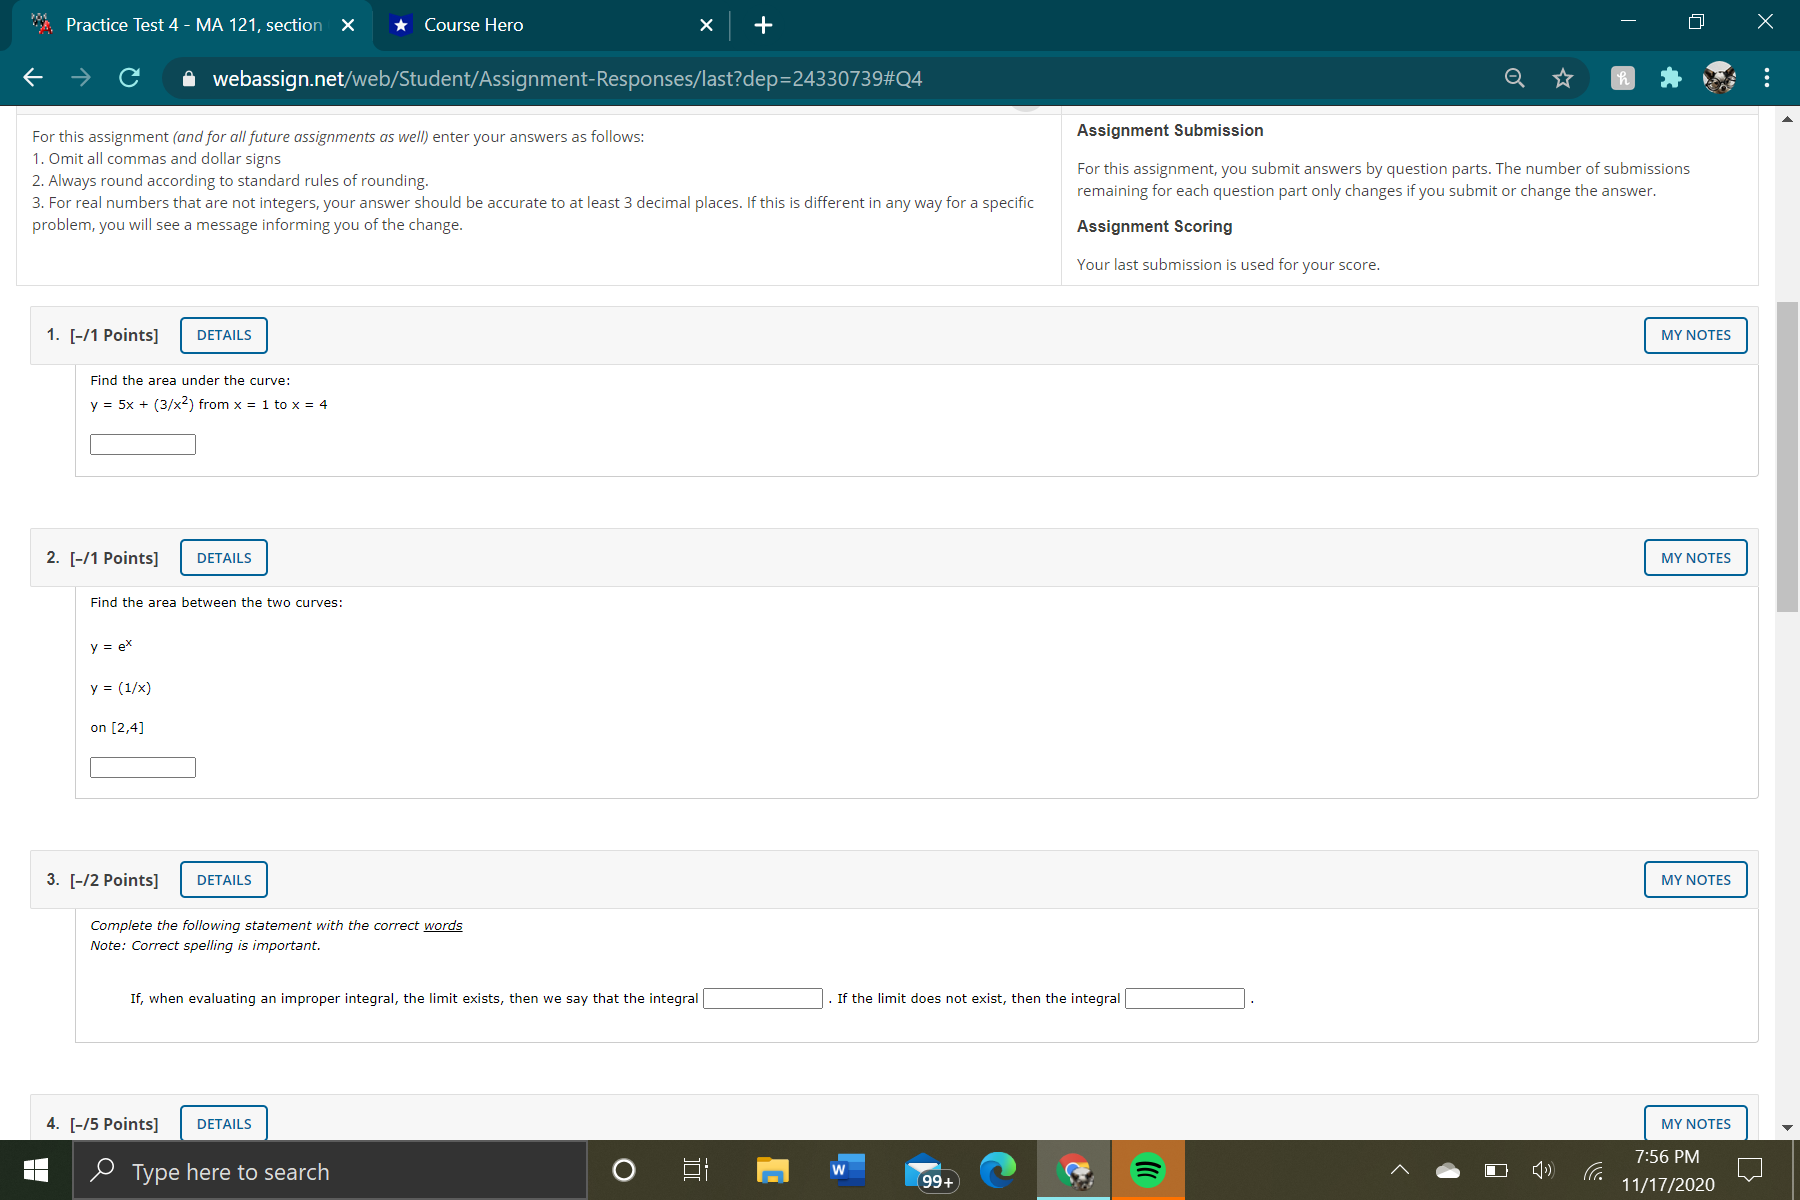Open MY NOTES for question 4
The height and width of the screenshot is (1200, 1800).
[1696, 1123]
